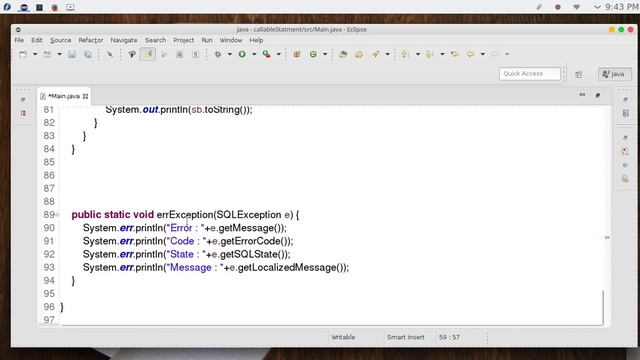Click the Debug bug icon
This screenshot has height=360, width=640.
218,54
